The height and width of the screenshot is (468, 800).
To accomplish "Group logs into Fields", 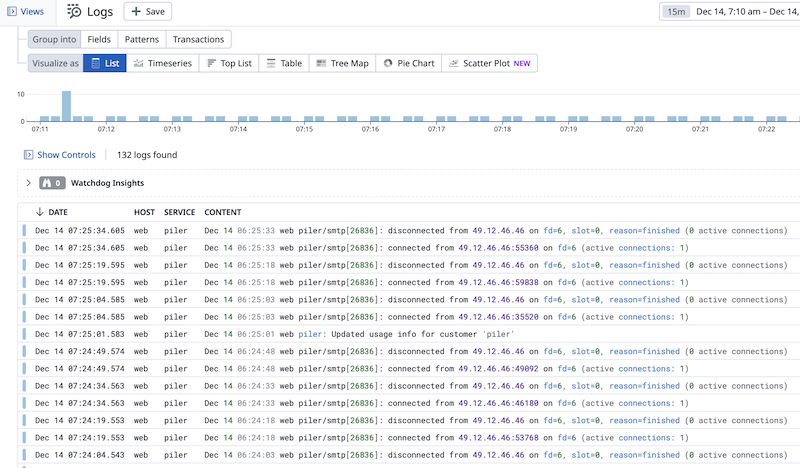I will (99, 39).
